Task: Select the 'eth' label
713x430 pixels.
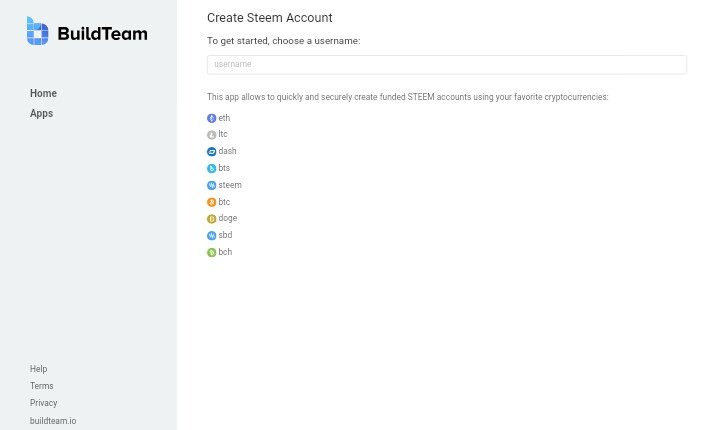Action: tap(224, 118)
